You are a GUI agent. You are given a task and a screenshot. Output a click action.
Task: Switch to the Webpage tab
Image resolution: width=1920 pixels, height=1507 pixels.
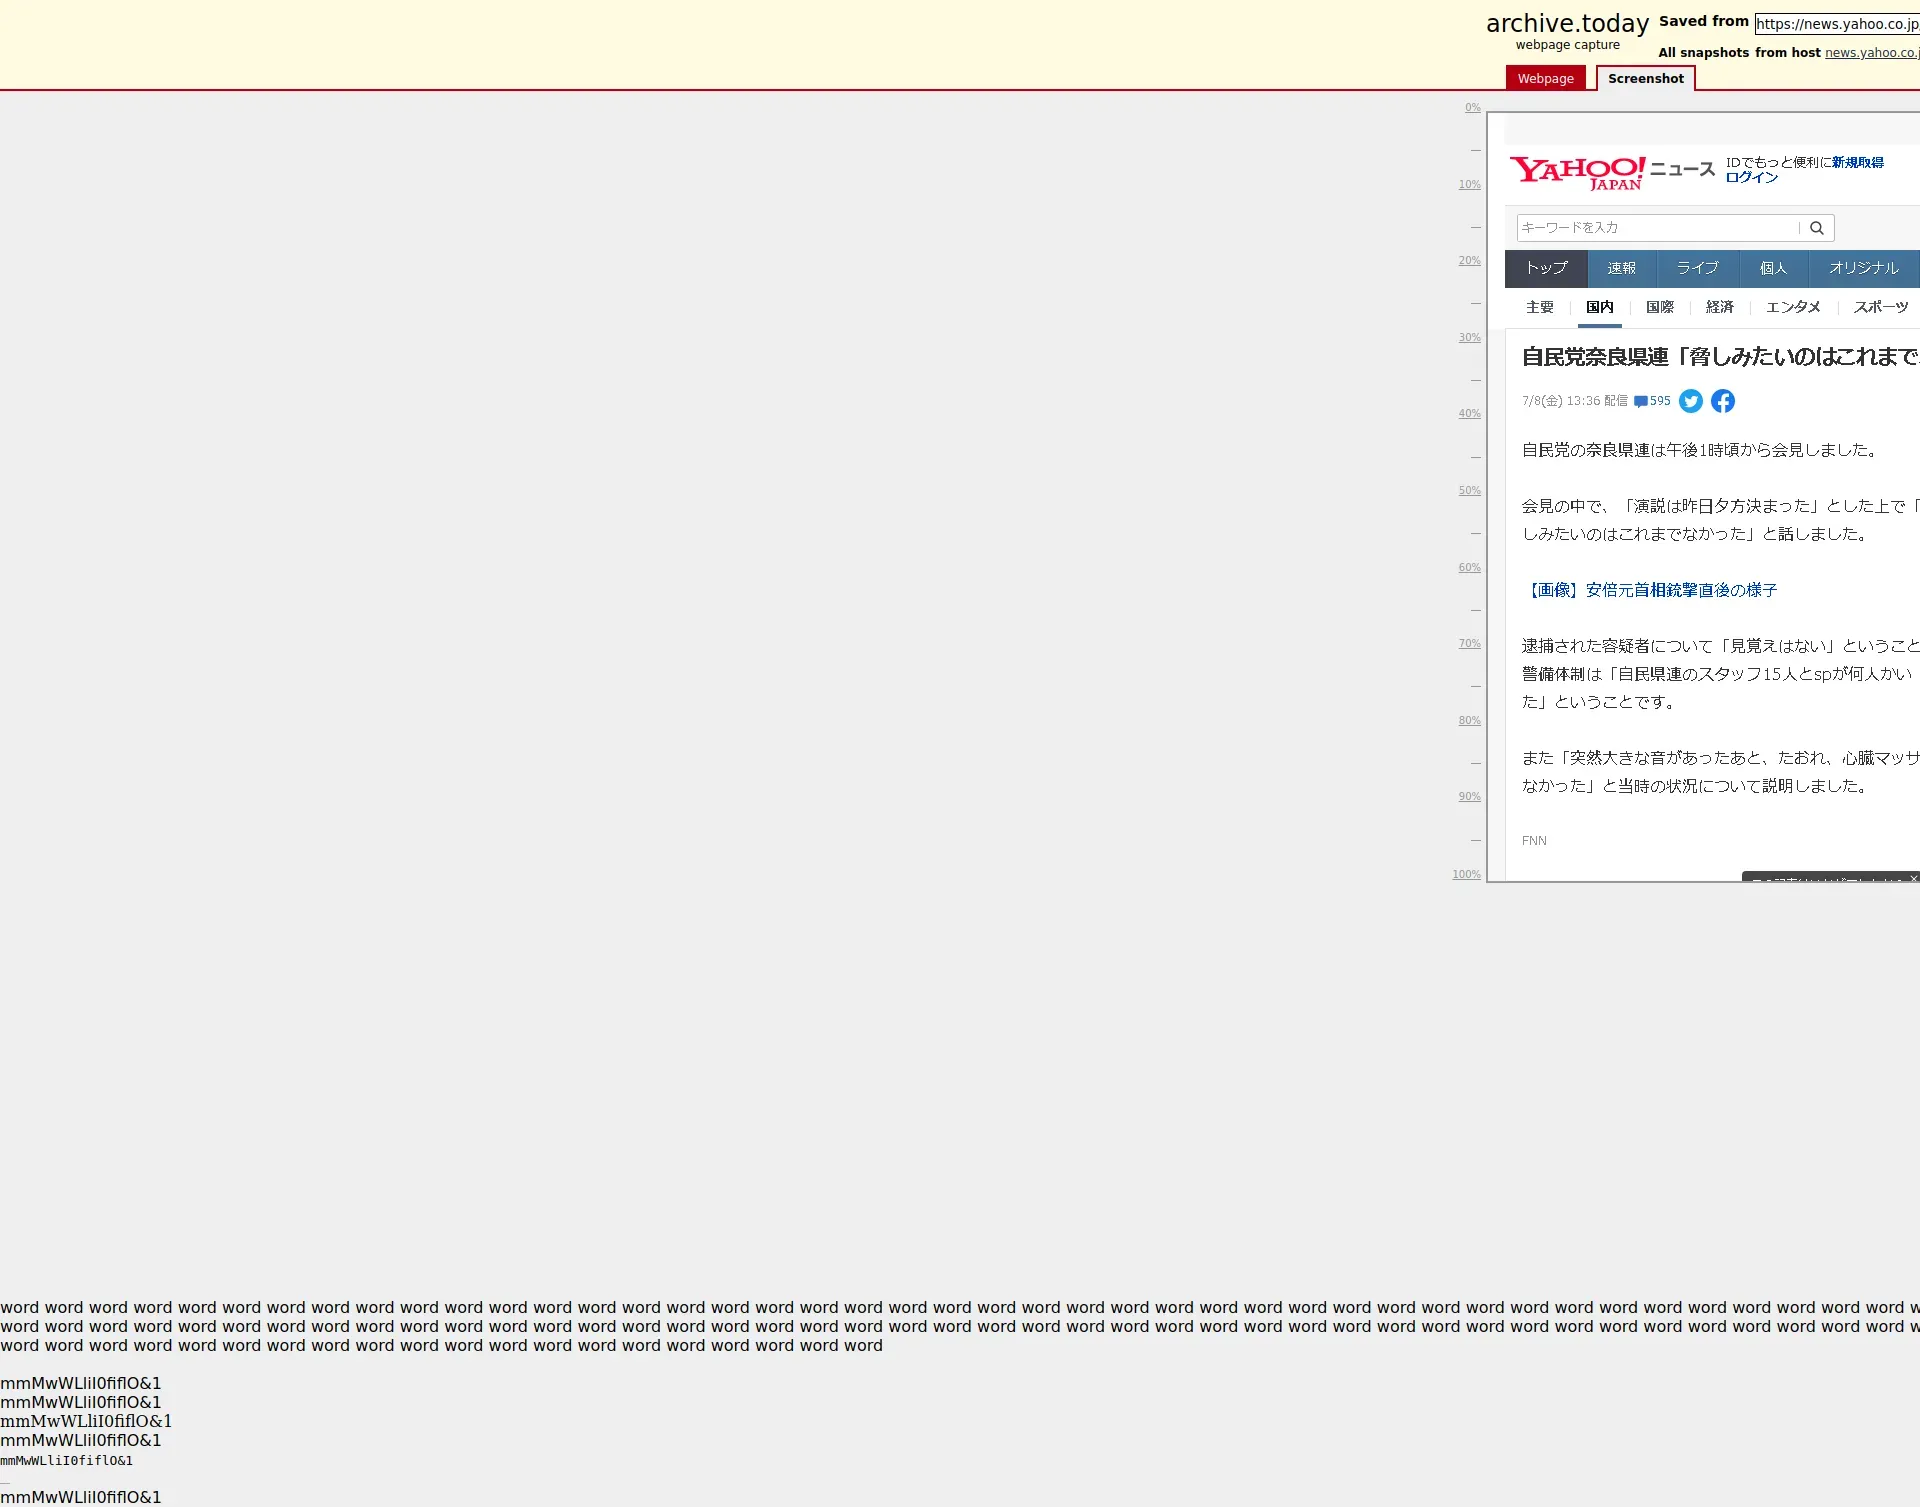click(1545, 79)
